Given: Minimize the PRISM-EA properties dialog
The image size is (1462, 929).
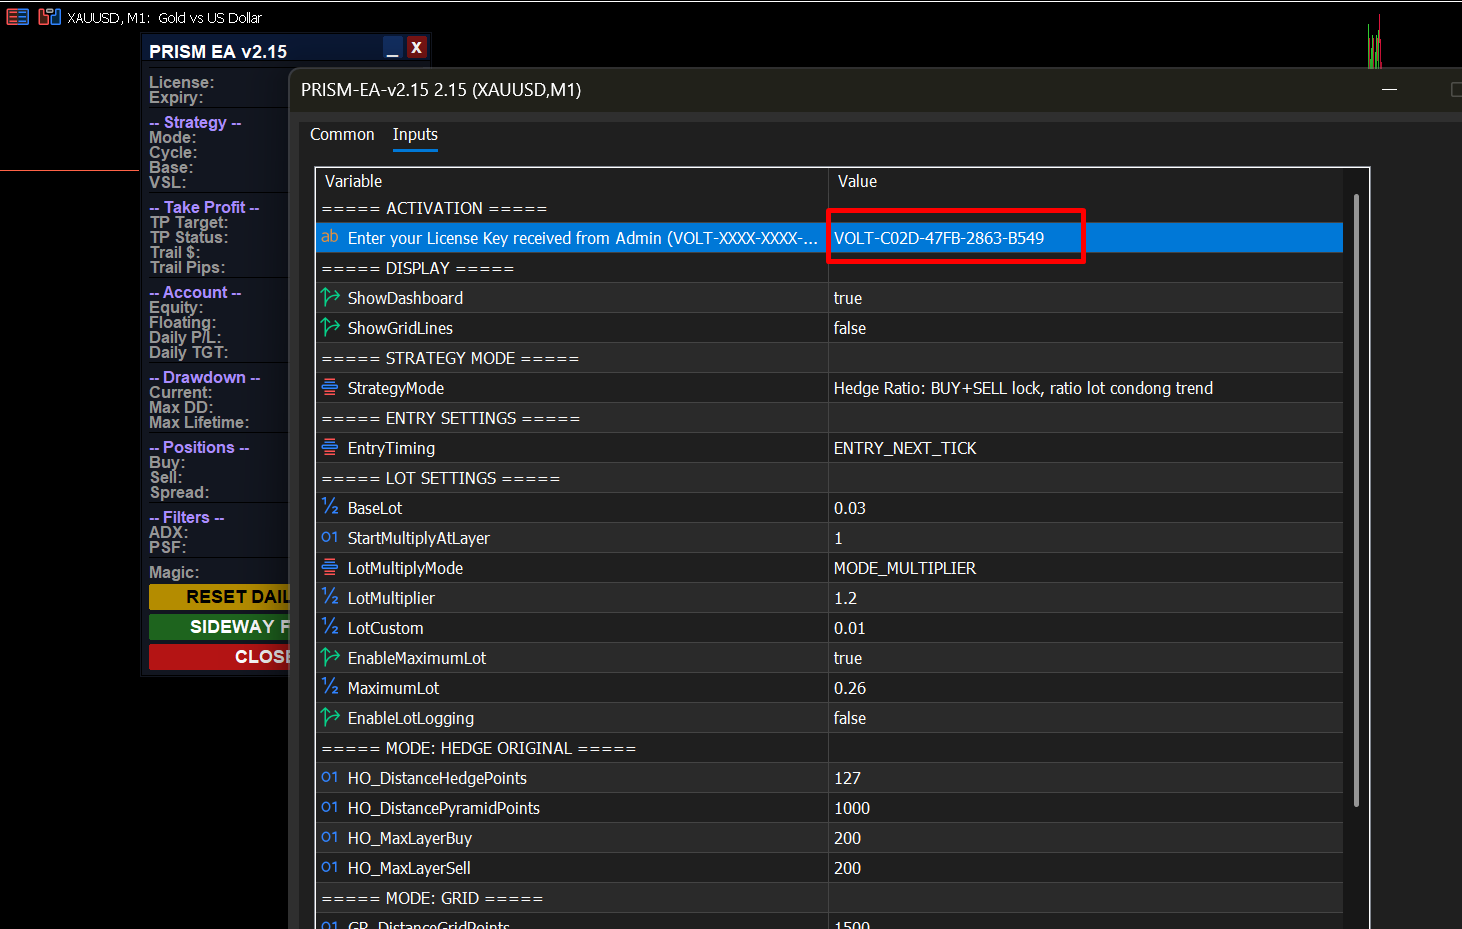Looking at the screenshot, I should pos(1389,89).
